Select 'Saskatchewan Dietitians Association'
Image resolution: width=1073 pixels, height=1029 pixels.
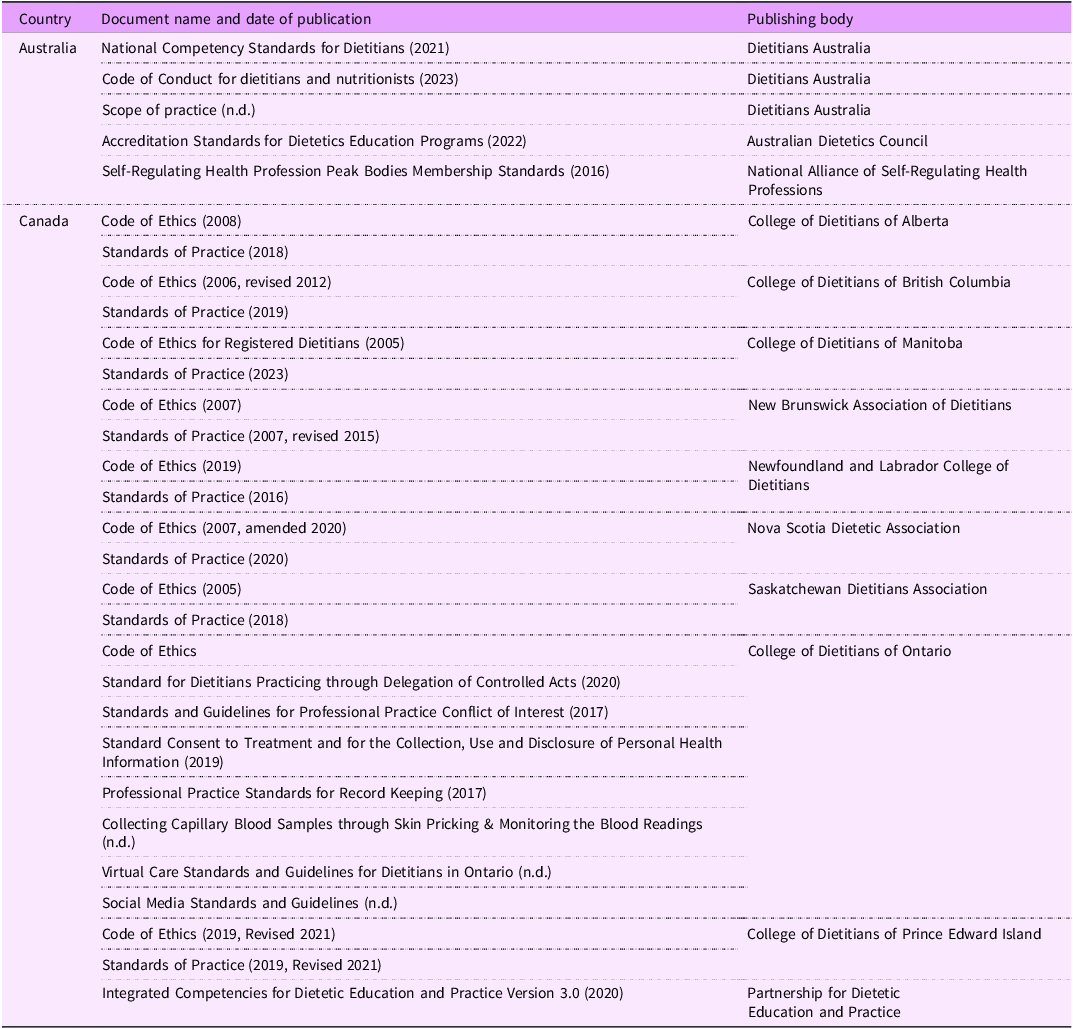867,589
